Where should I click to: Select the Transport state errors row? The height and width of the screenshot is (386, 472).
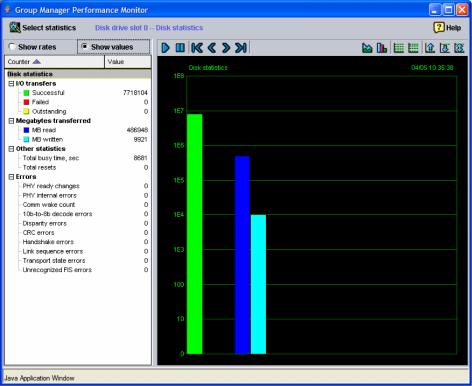click(78, 261)
